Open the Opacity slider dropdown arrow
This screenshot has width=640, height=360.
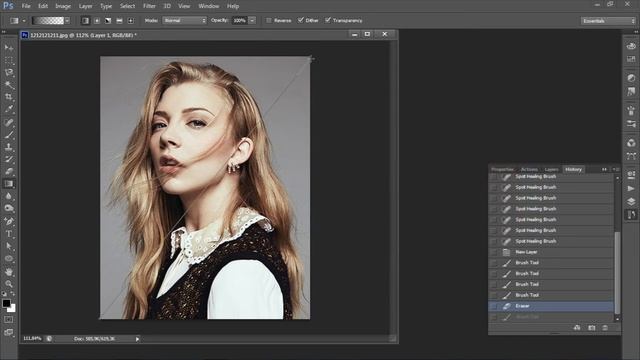point(252,20)
